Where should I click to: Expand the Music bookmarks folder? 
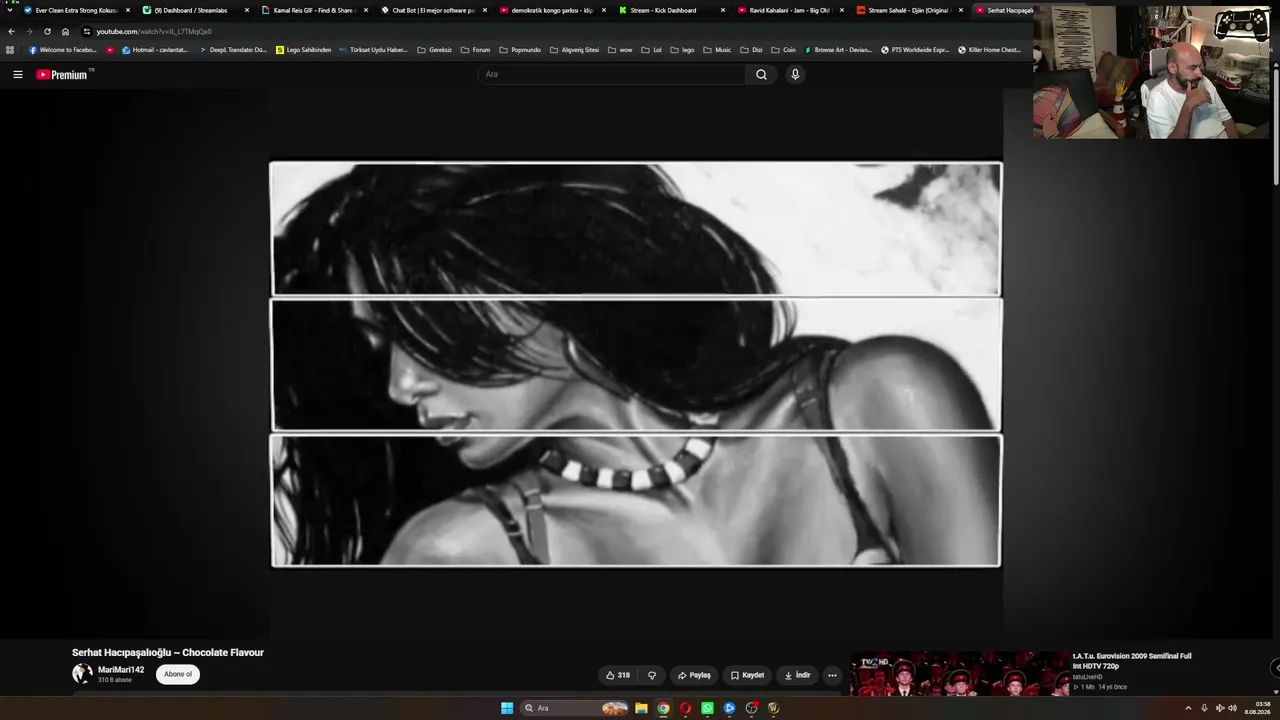(x=717, y=50)
